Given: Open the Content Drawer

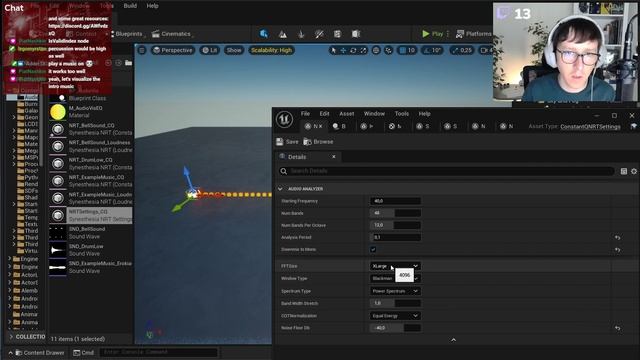Looking at the screenshot, I should [40, 353].
